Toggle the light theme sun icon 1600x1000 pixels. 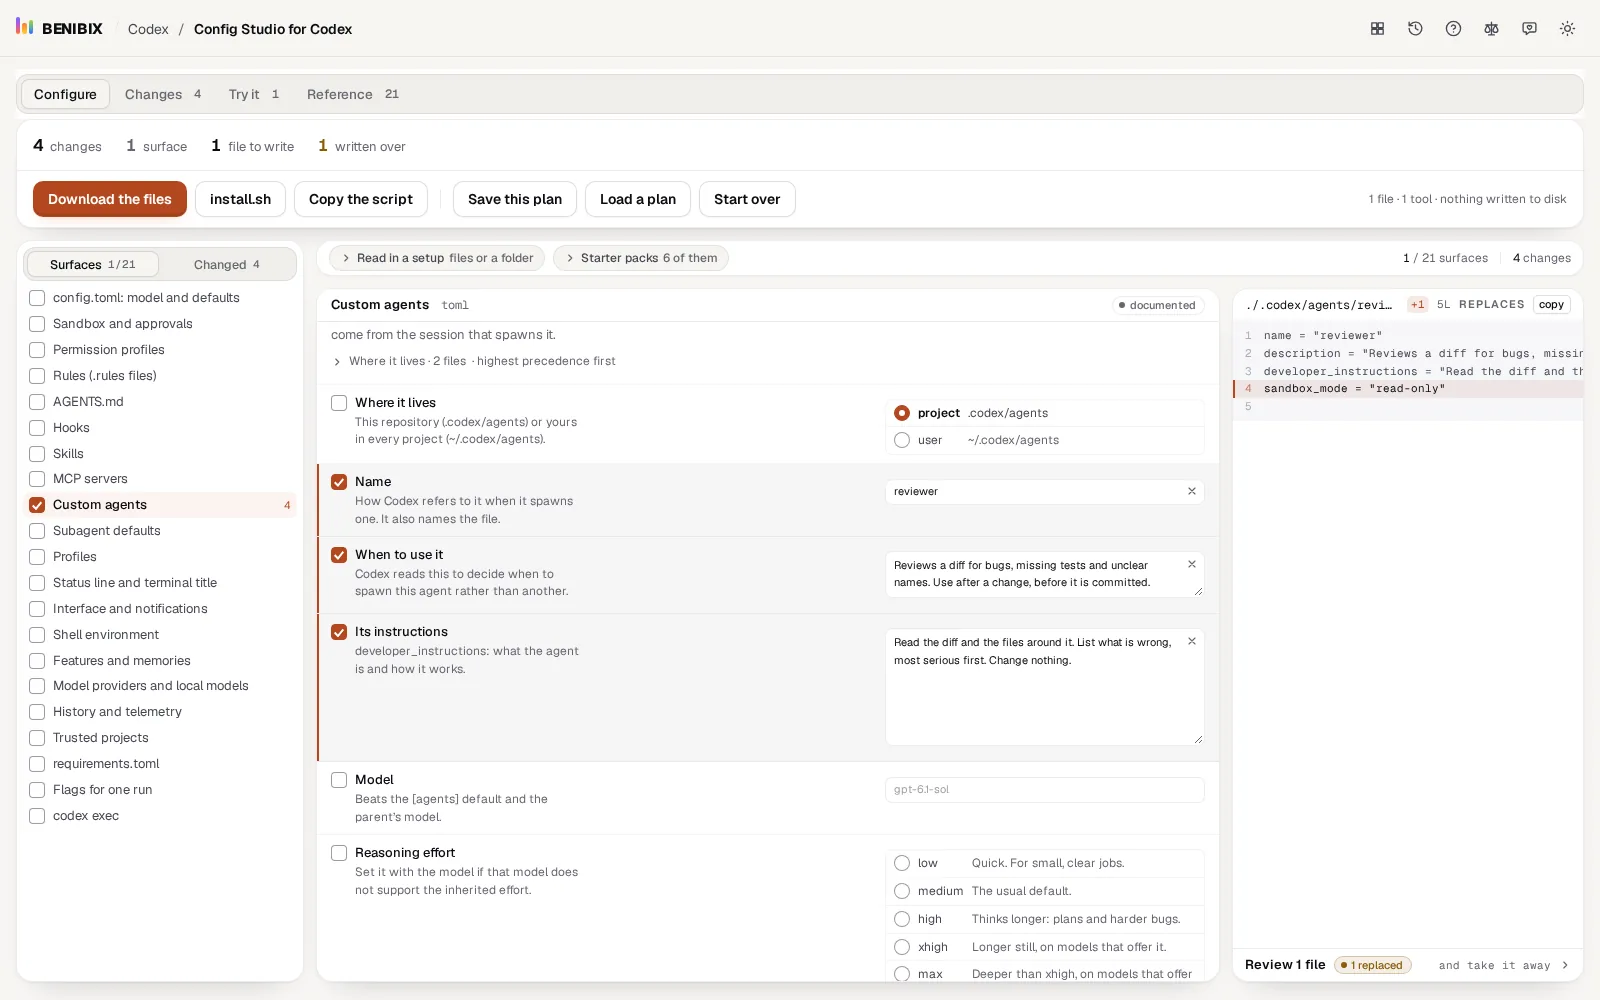pyautogui.click(x=1567, y=29)
